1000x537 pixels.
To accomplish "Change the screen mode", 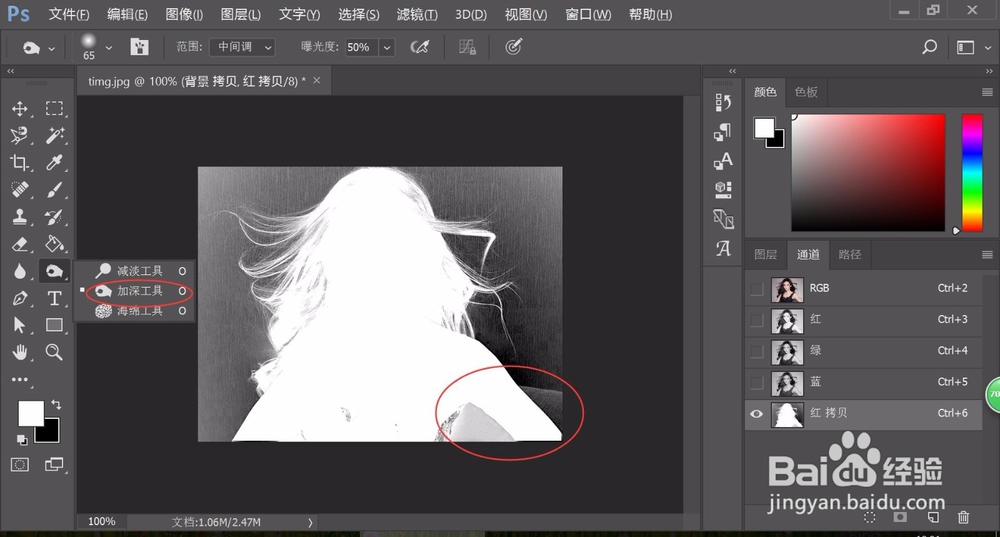I will coord(54,465).
